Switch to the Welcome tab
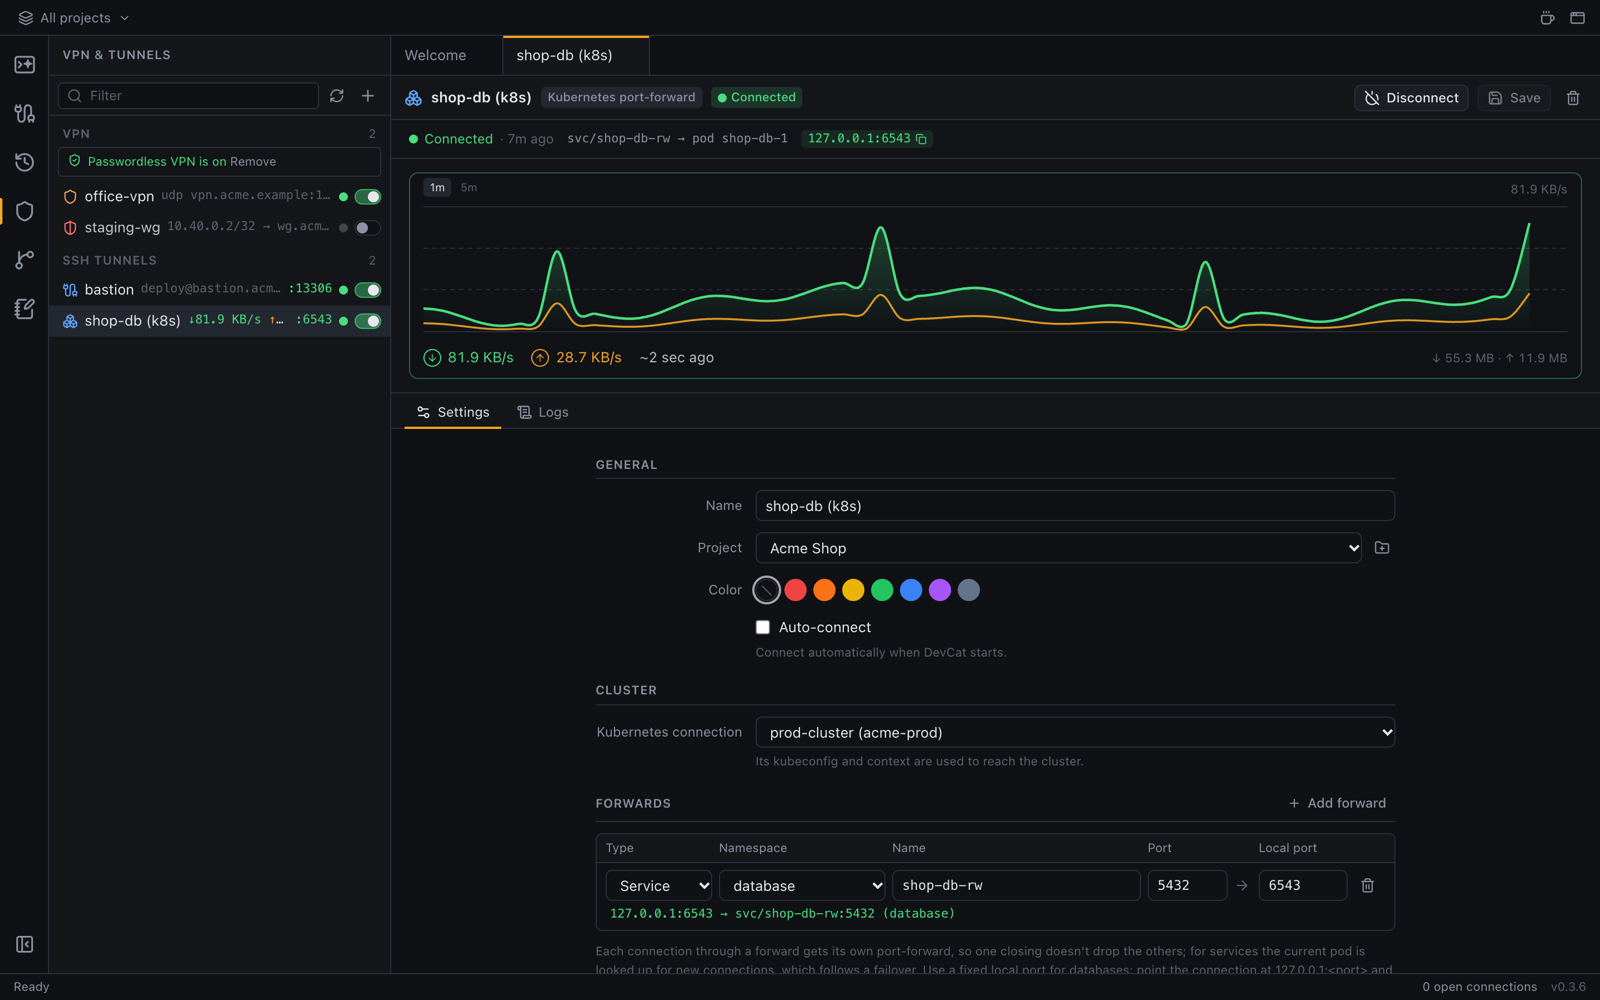The height and width of the screenshot is (1000, 1600). [x=435, y=55]
